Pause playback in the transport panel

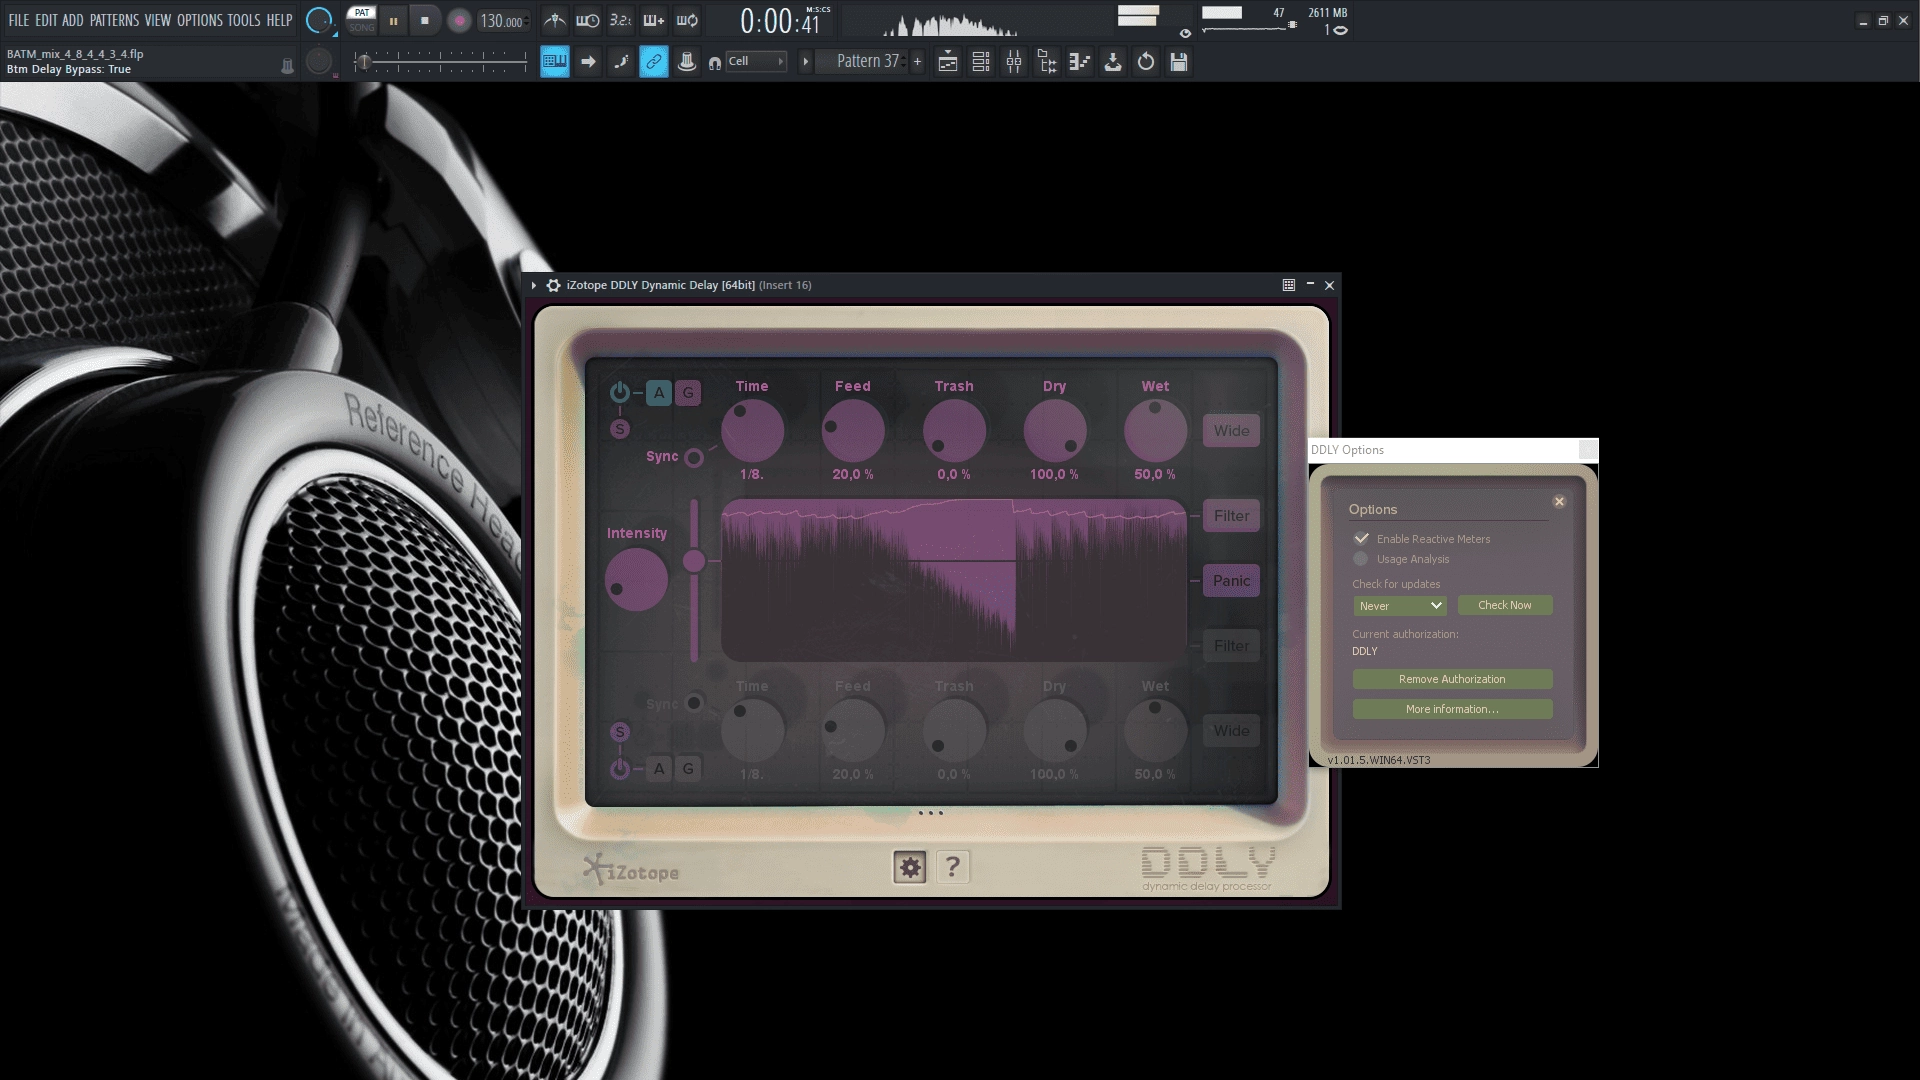point(393,21)
